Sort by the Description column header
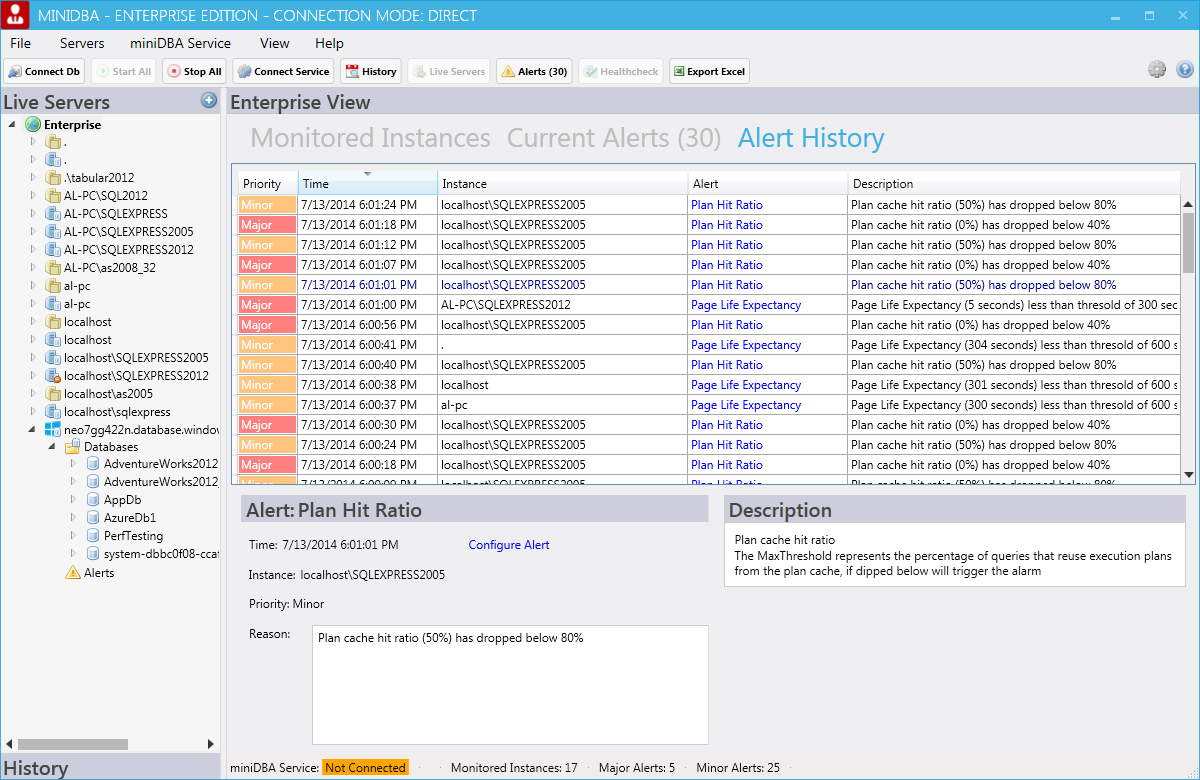 (1014, 184)
